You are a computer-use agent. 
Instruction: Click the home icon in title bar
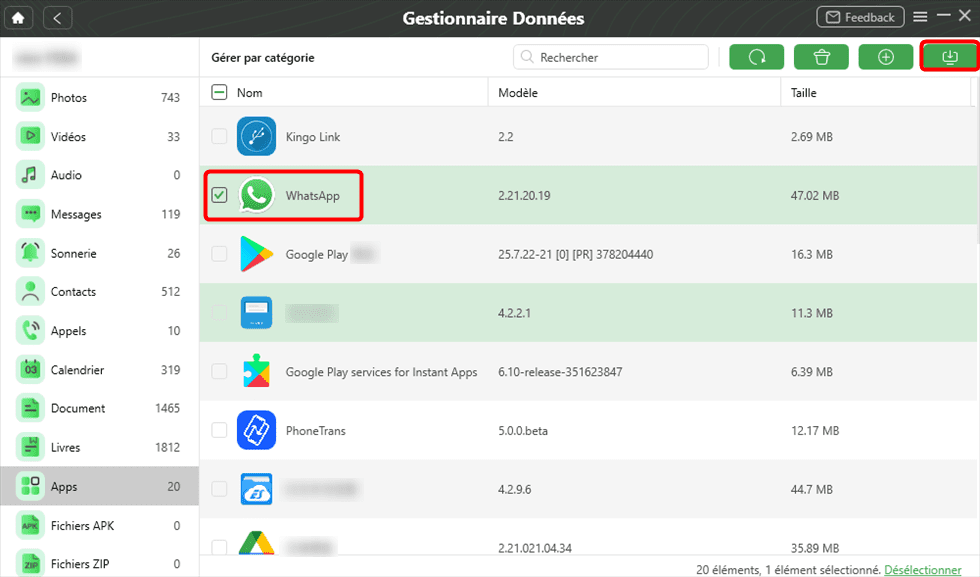(19, 18)
